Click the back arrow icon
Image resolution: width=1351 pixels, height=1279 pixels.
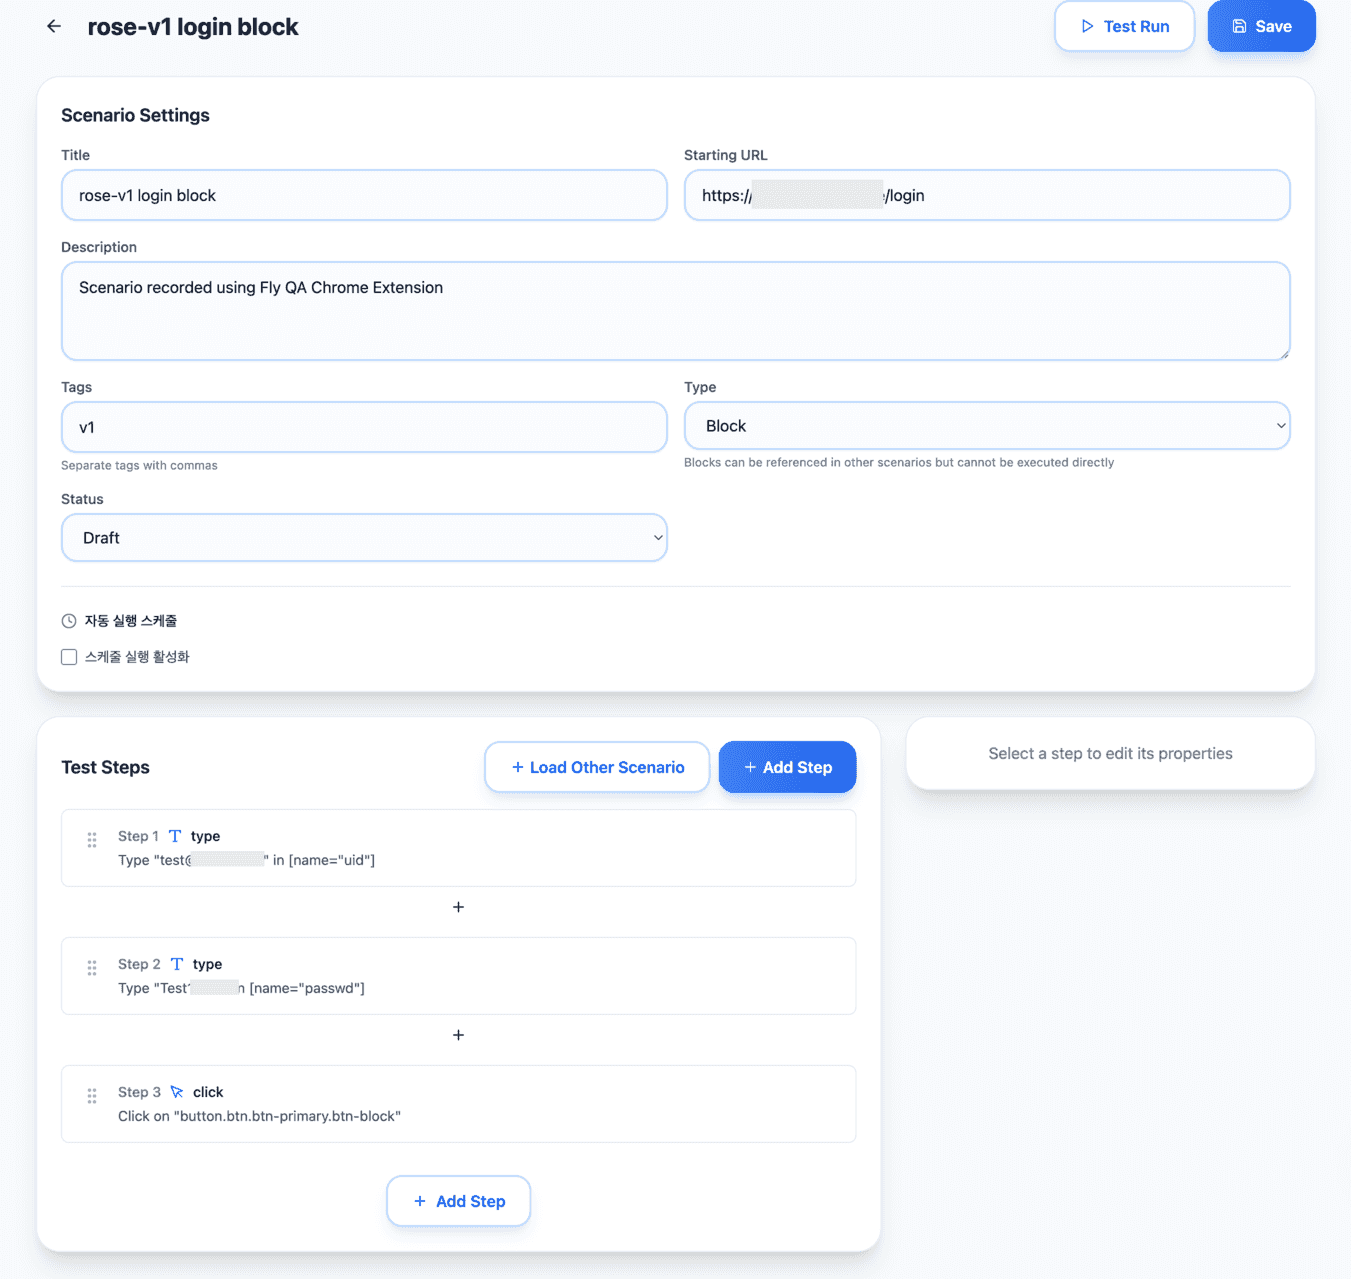[54, 27]
